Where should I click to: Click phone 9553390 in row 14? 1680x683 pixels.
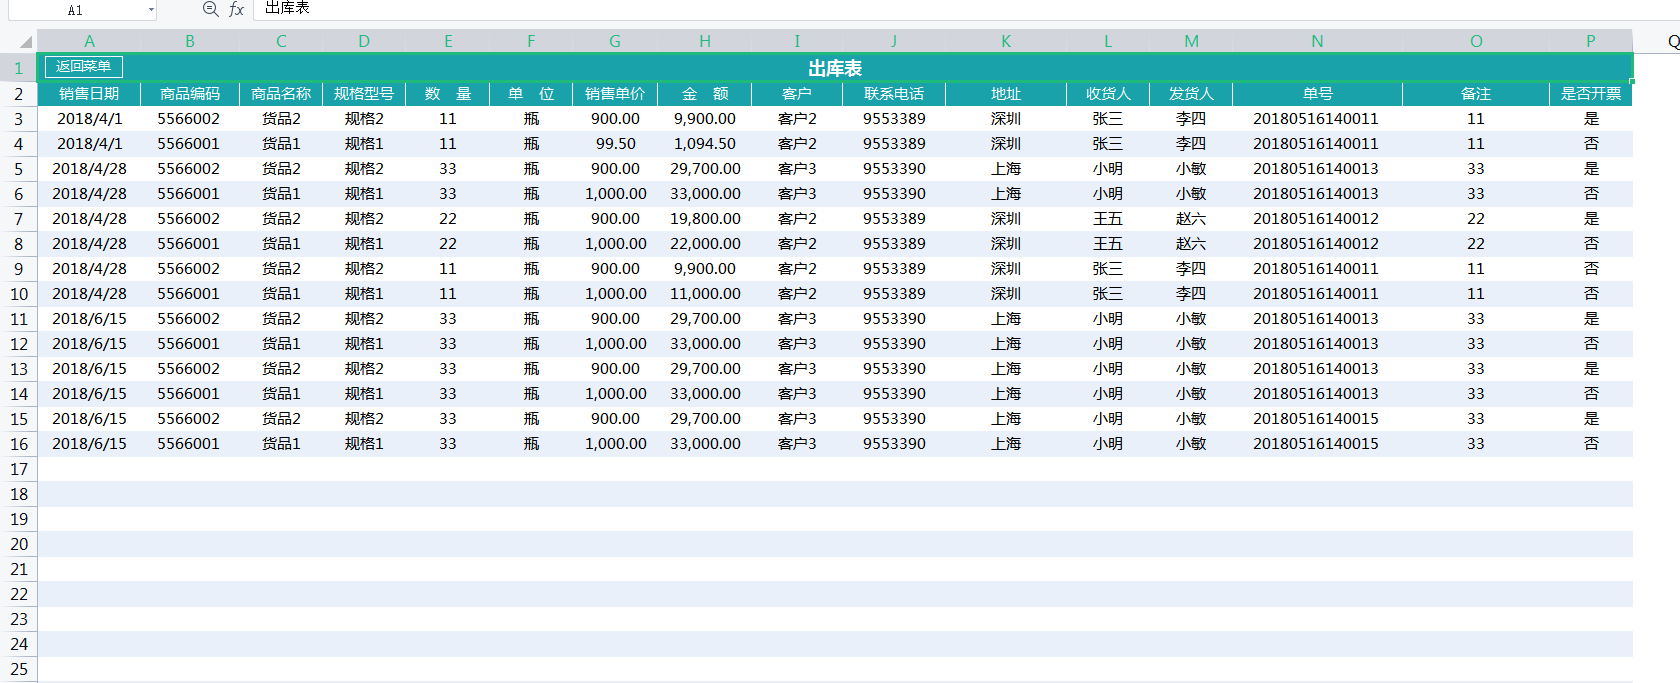pos(894,393)
